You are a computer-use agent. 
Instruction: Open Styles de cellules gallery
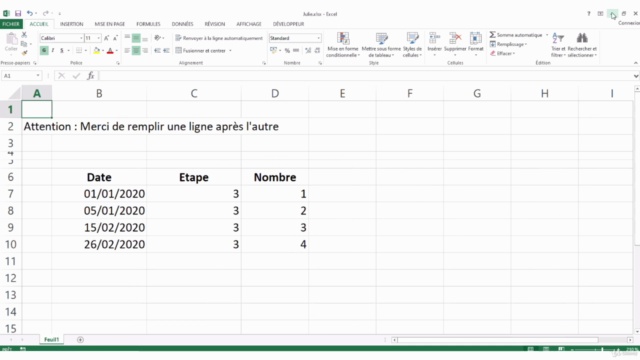pyautogui.click(x=412, y=44)
